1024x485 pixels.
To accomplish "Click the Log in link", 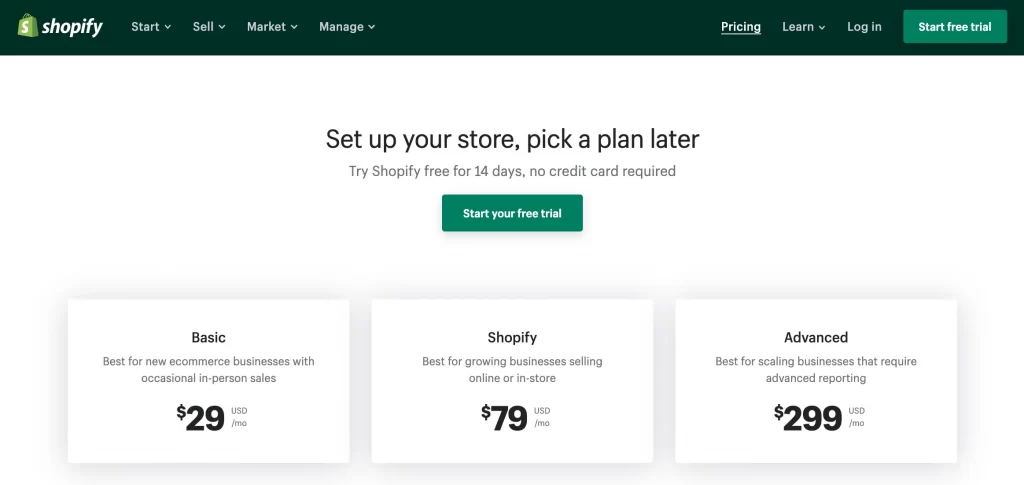I will coord(864,27).
